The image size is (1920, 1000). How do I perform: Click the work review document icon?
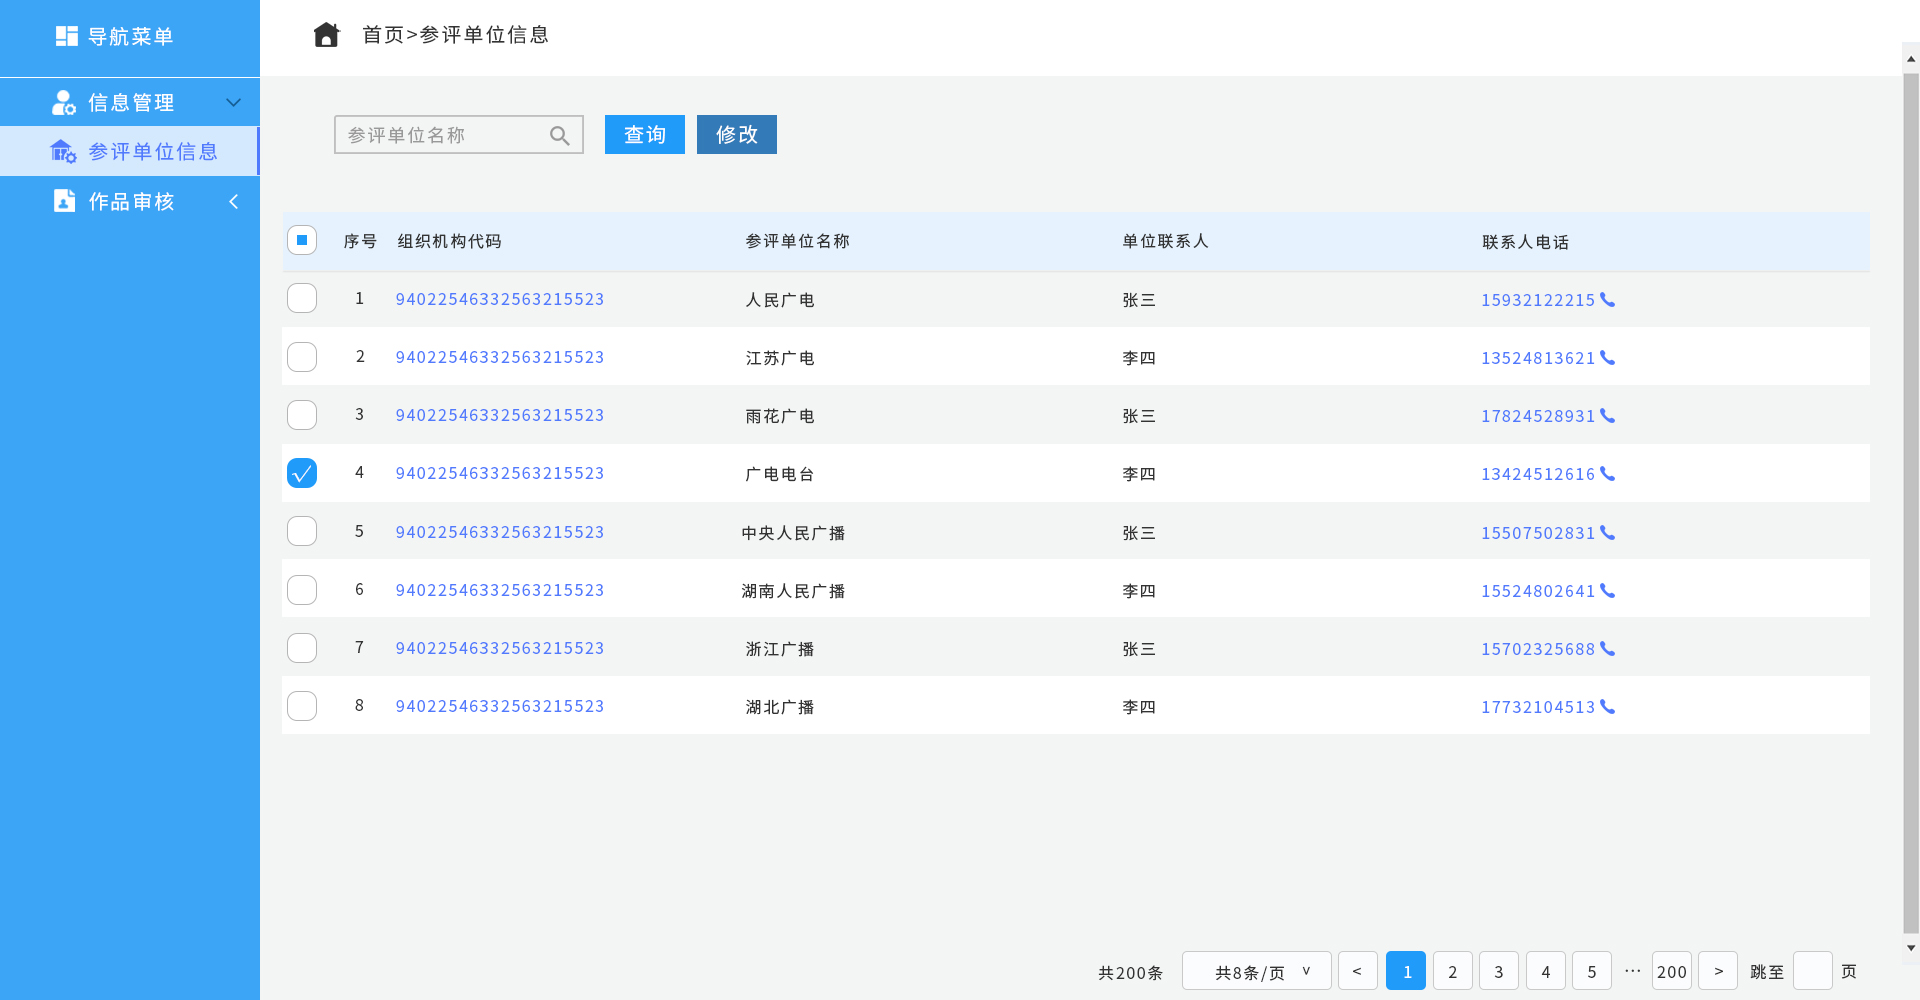[64, 201]
